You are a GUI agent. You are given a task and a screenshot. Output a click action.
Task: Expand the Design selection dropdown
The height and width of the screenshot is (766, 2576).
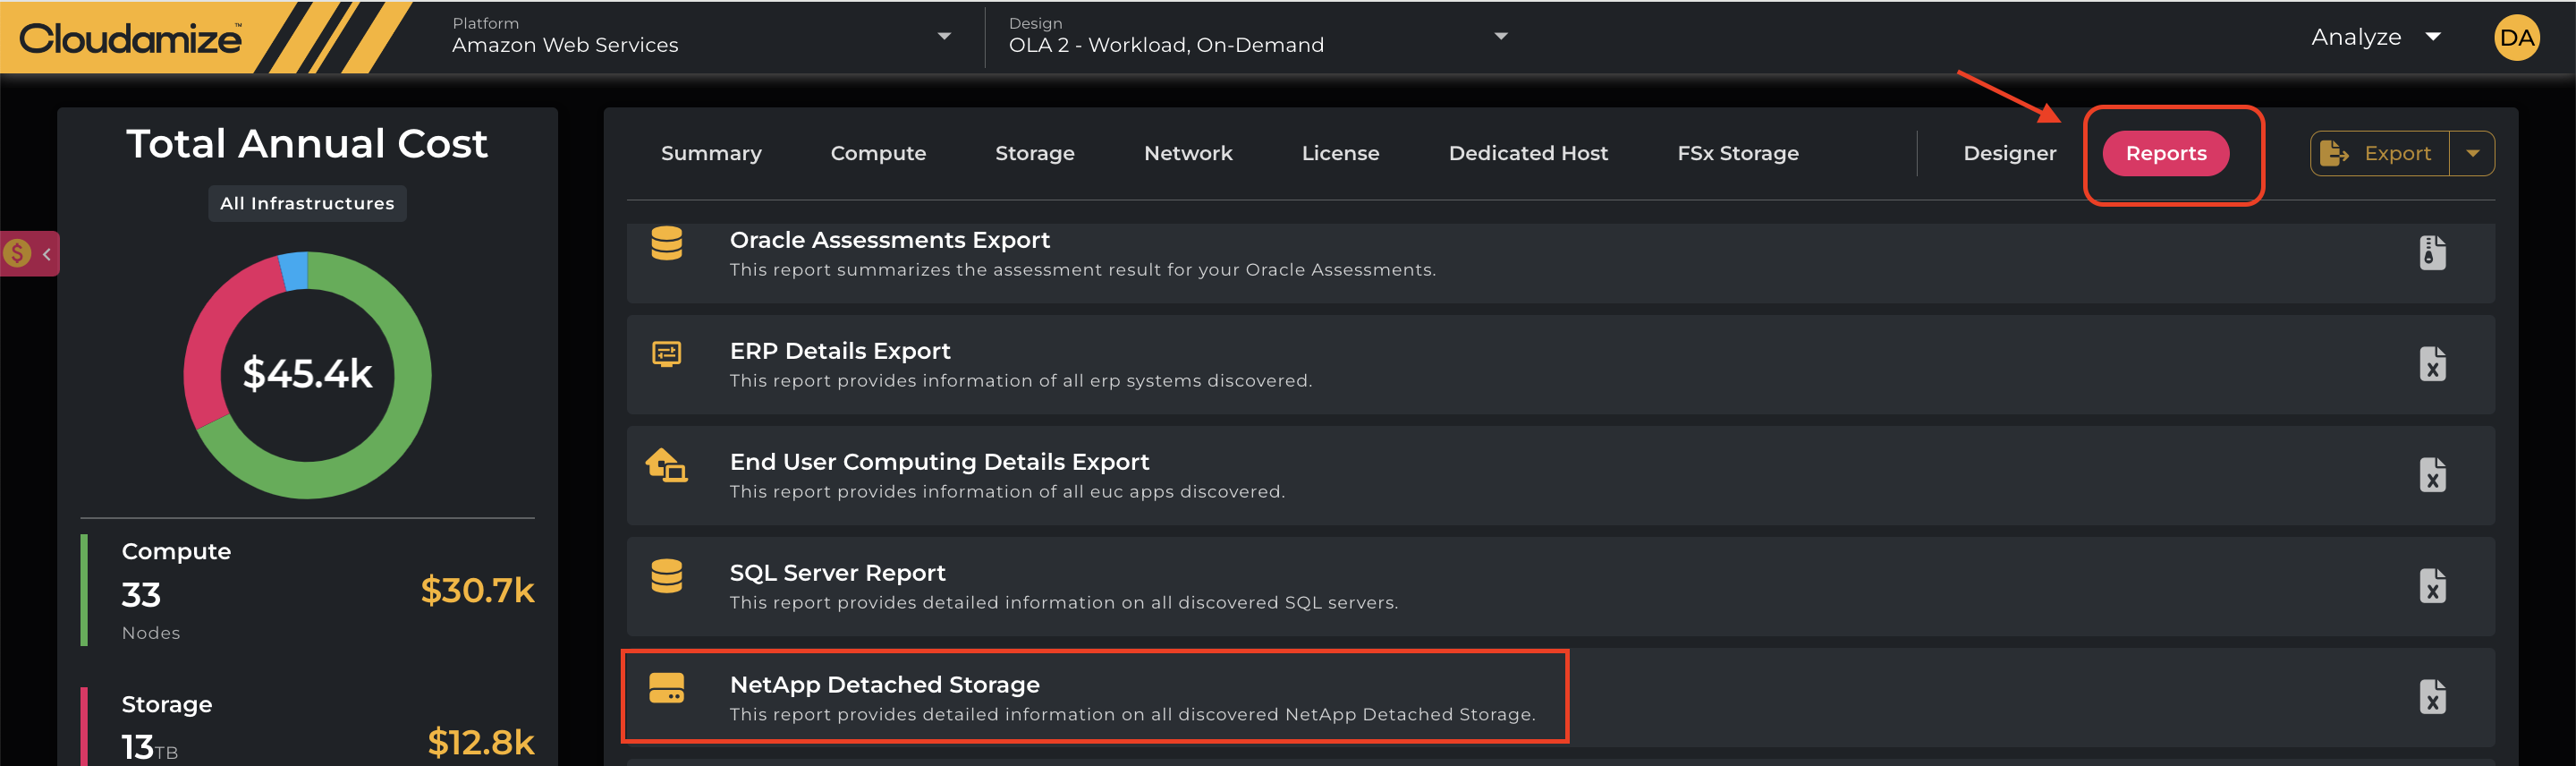coord(1500,37)
